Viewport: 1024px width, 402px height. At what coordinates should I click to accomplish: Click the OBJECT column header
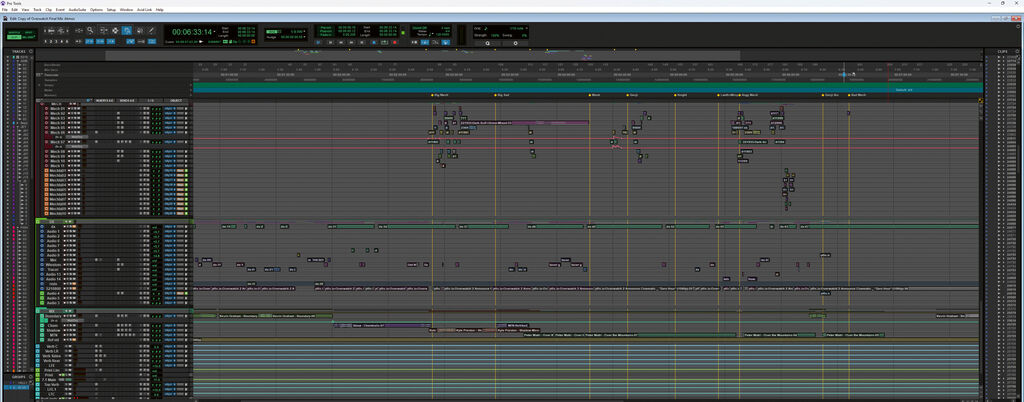click(x=176, y=101)
